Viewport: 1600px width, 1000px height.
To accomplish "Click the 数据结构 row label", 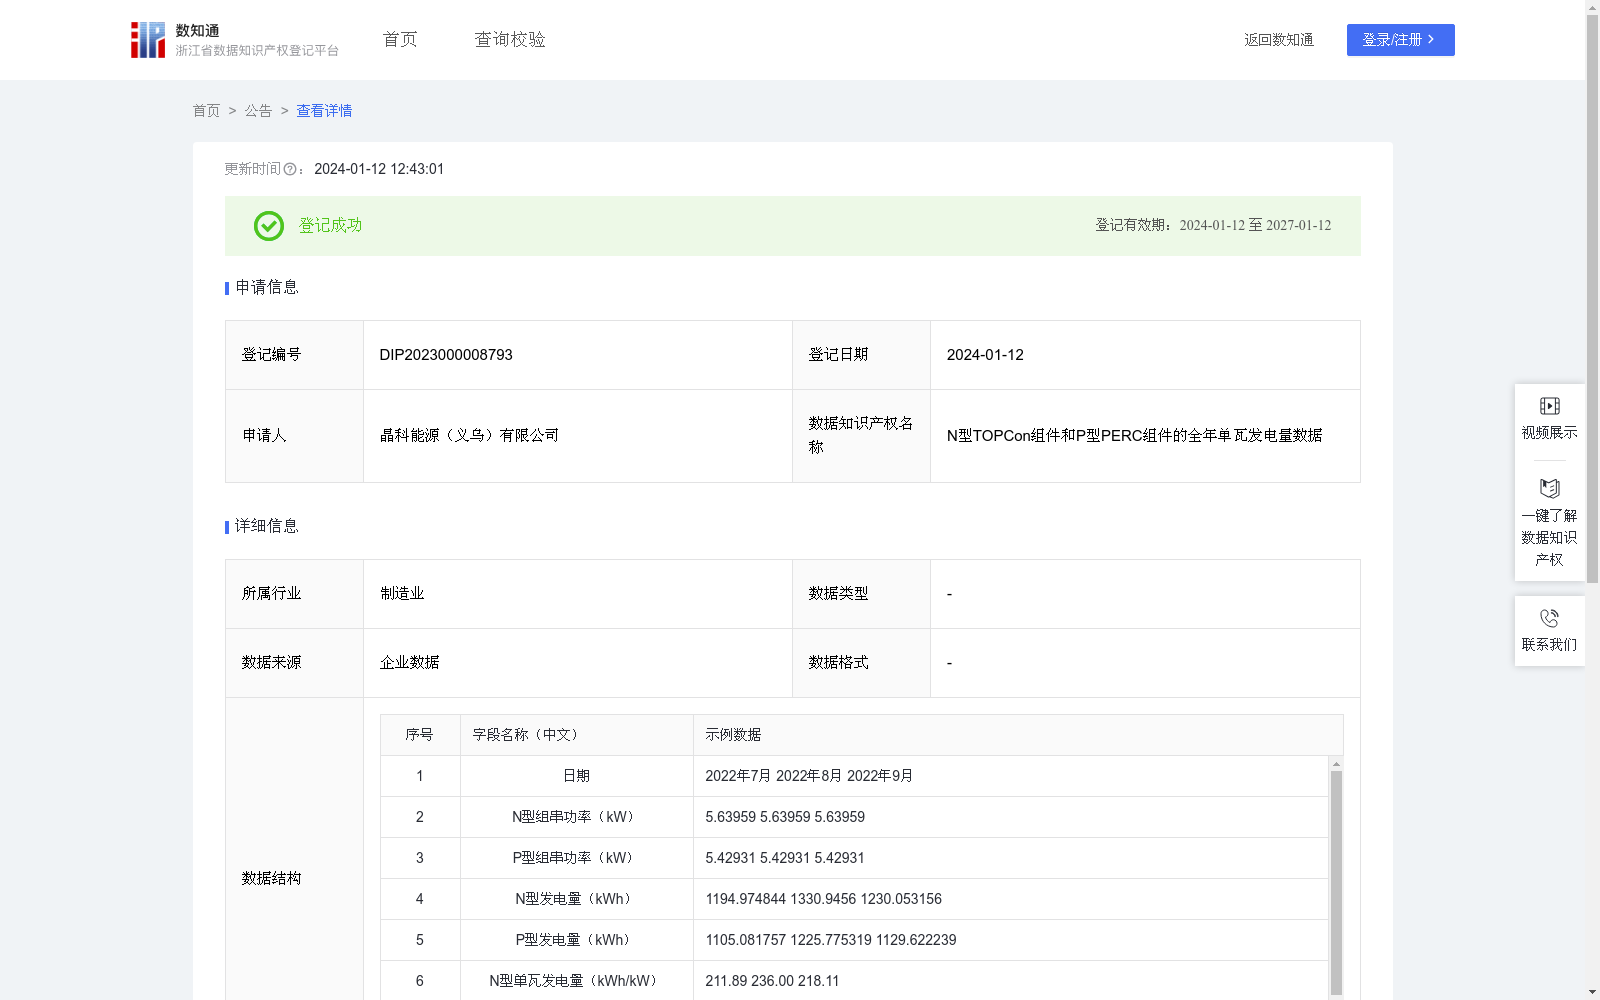I will 271,879.
